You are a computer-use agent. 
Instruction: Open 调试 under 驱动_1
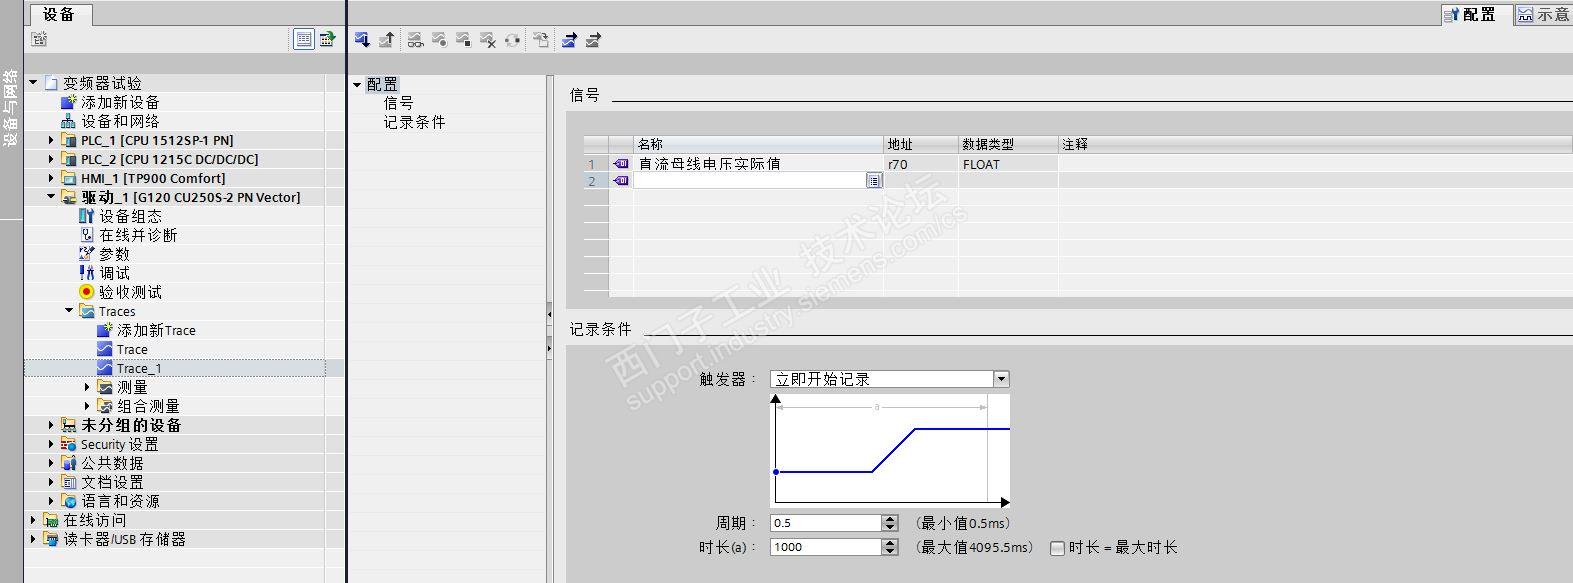point(114,273)
